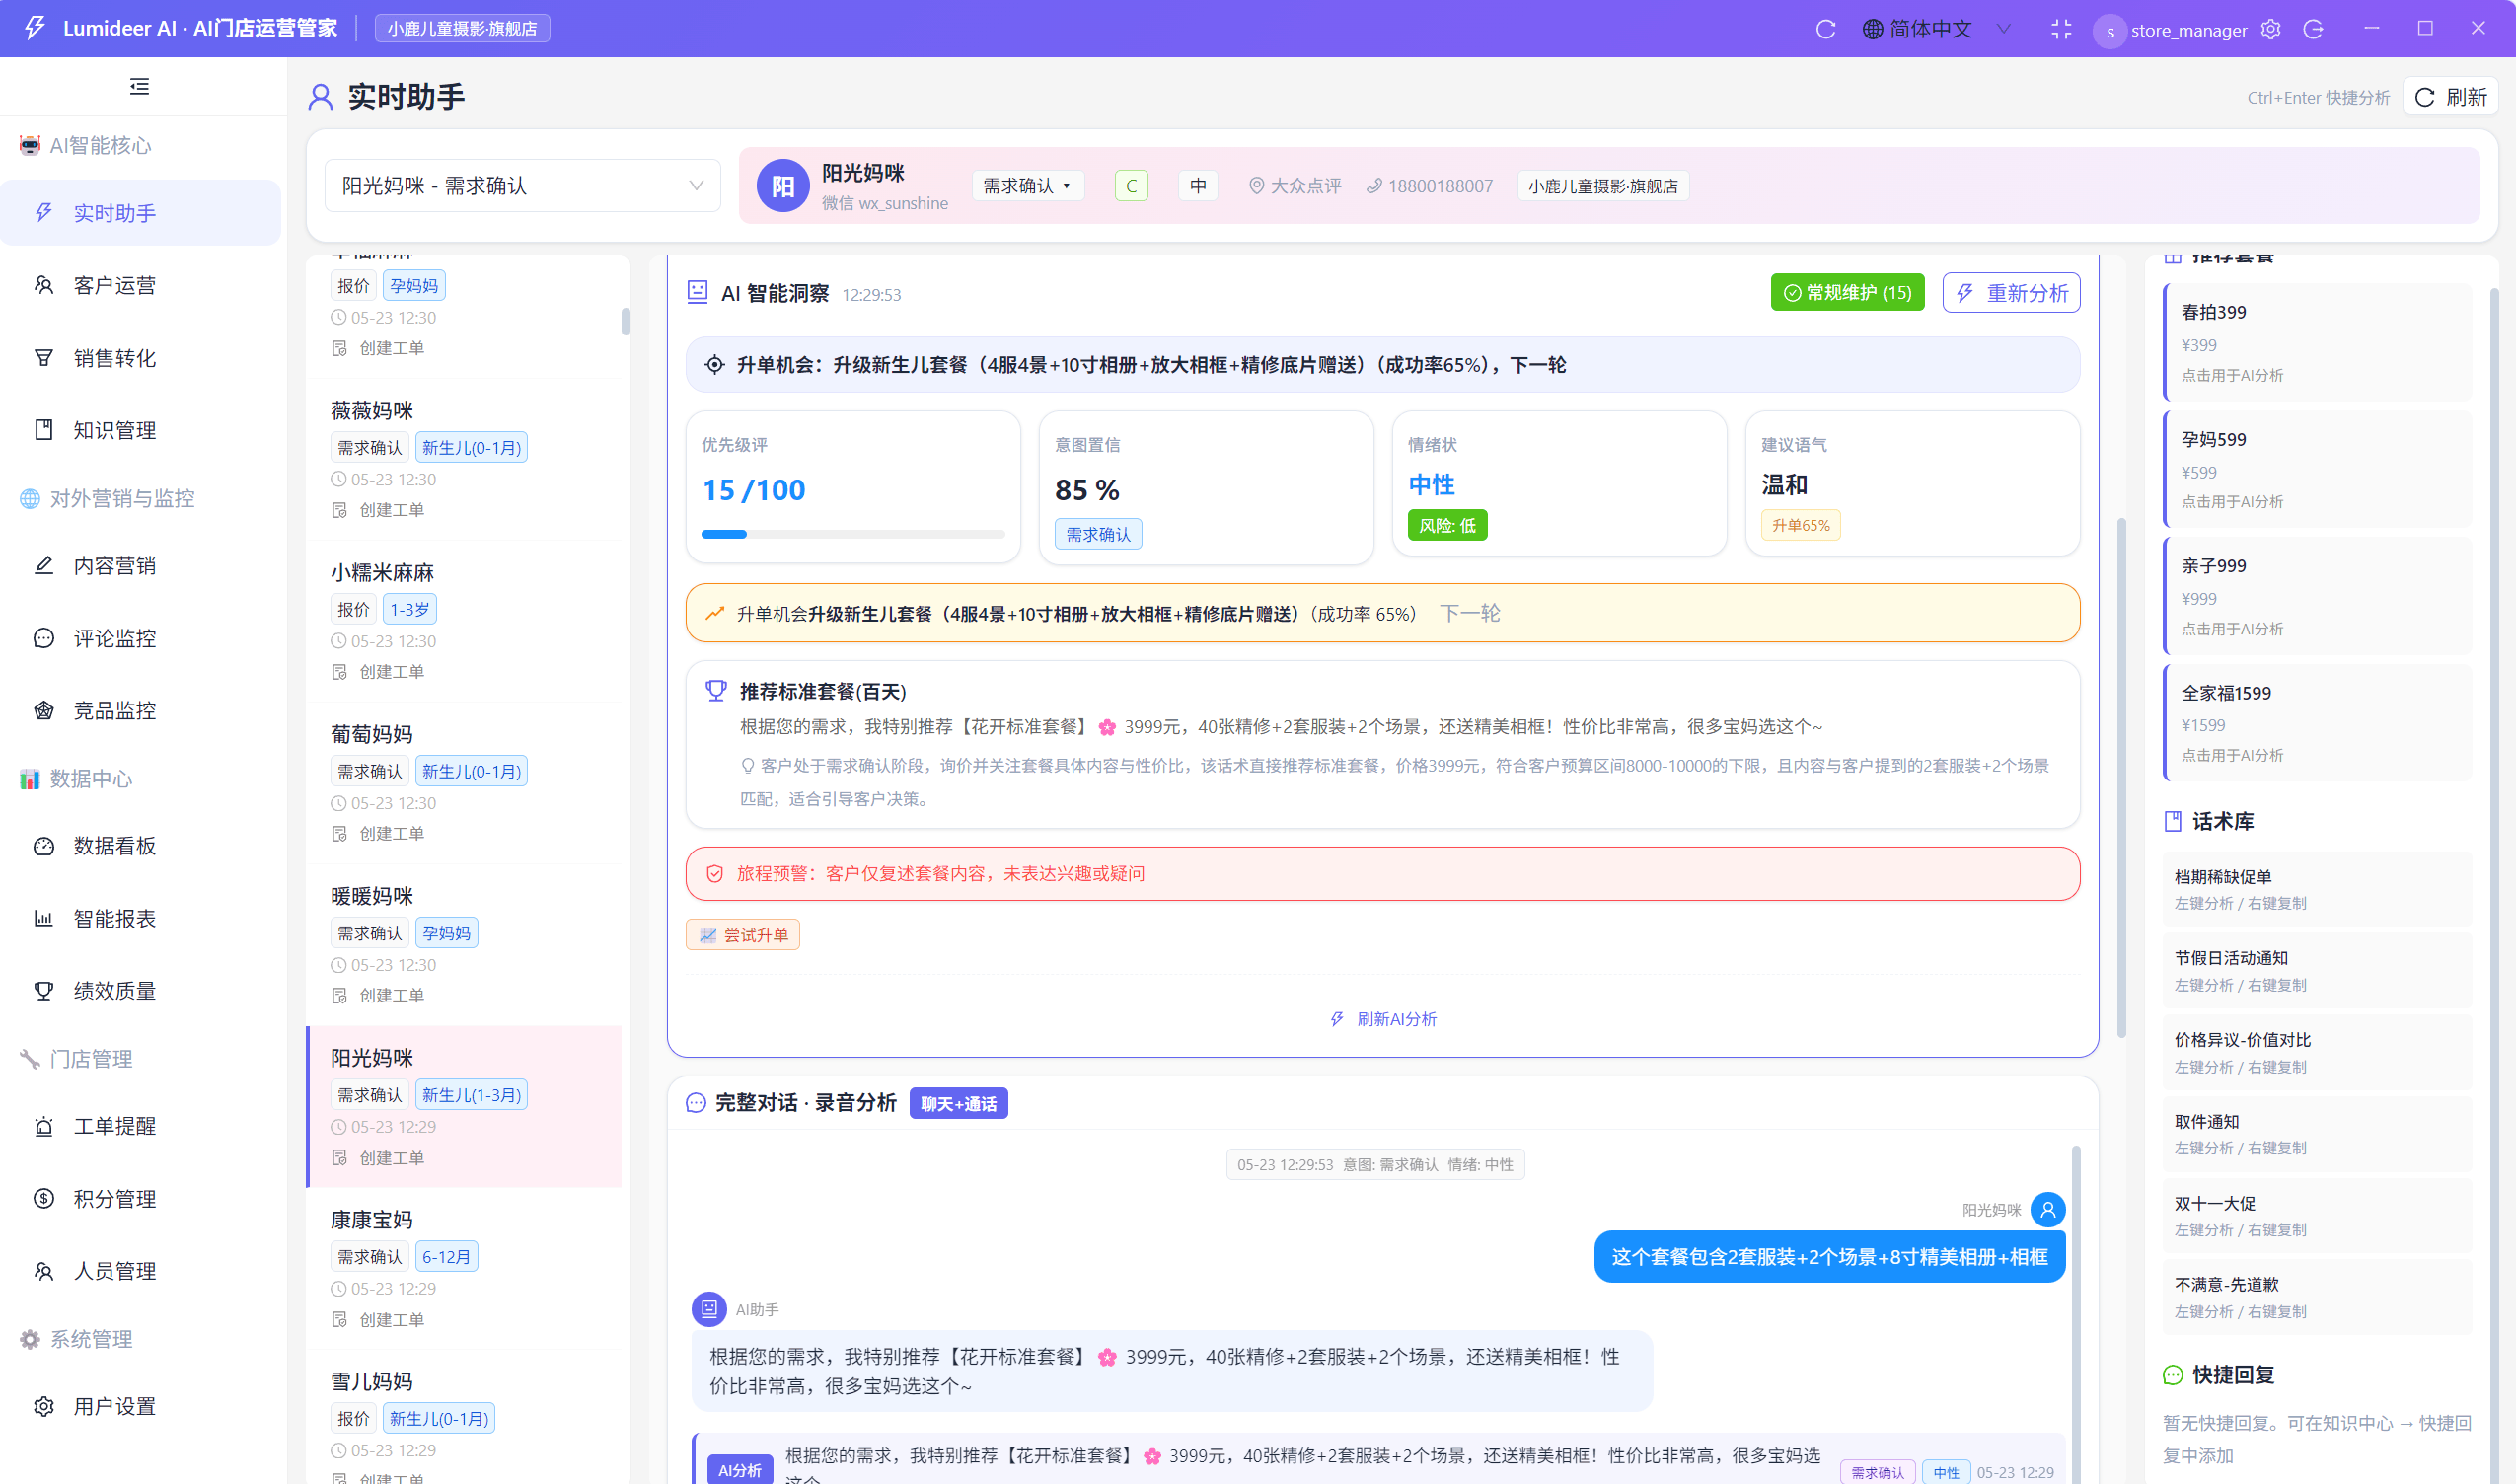This screenshot has width=2516, height=1484.
Task: Click 创建工单 under 阳光妈咪
Action: (x=379, y=1158)
